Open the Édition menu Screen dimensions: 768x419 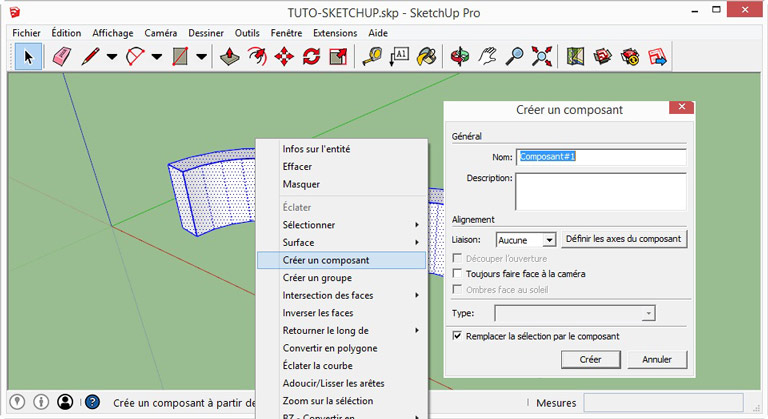66,33
